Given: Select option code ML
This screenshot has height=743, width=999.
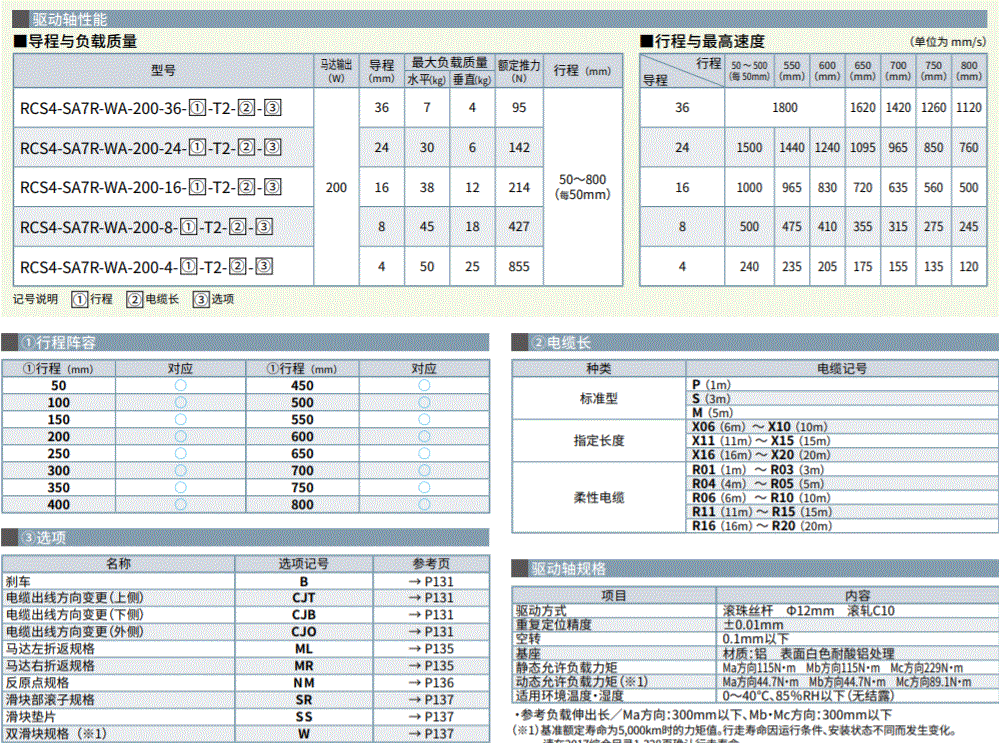Looking at the screenshot, I should [304, 649].
